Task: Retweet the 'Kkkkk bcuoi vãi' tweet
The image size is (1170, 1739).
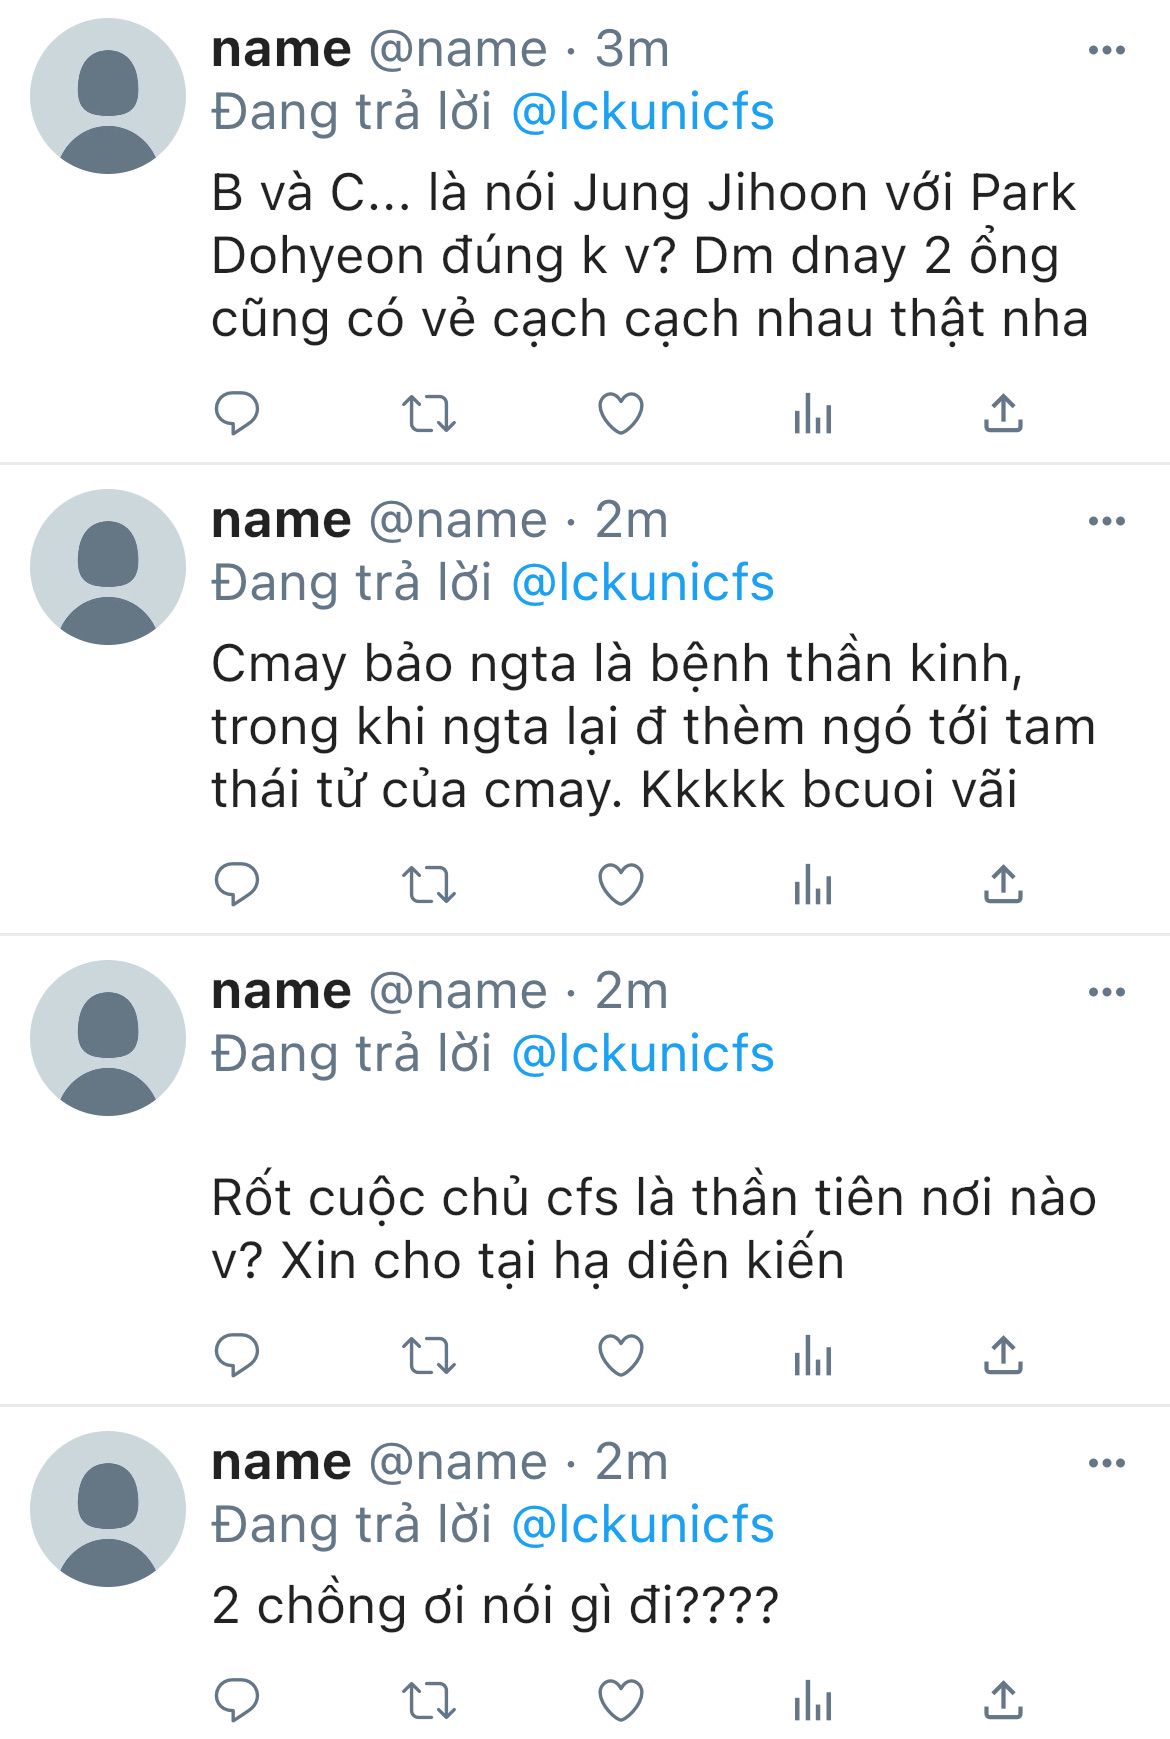Action: (428, 884)
